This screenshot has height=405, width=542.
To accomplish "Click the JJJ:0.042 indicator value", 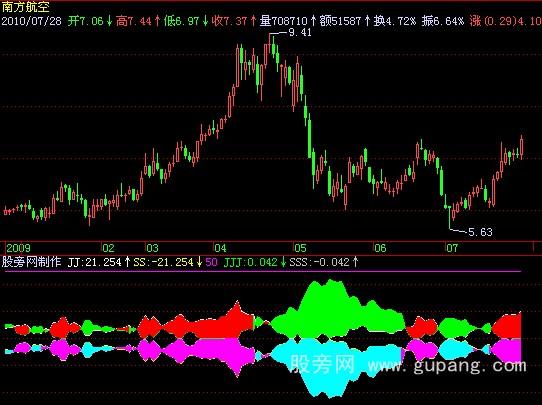I will pyautogui.click(x=250, y=262).
